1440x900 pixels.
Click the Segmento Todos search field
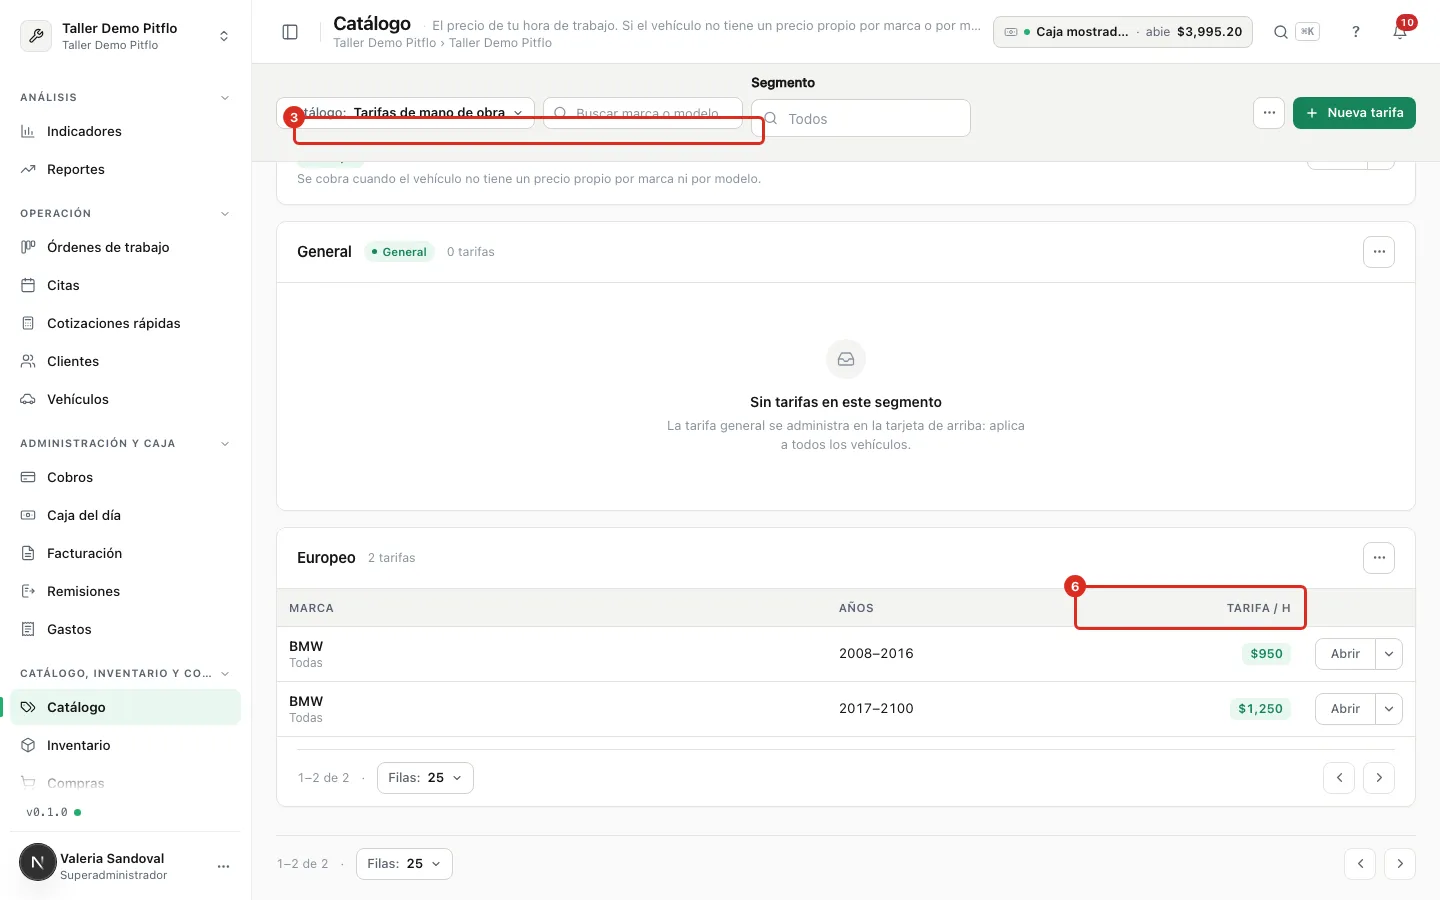coord(861,119)
